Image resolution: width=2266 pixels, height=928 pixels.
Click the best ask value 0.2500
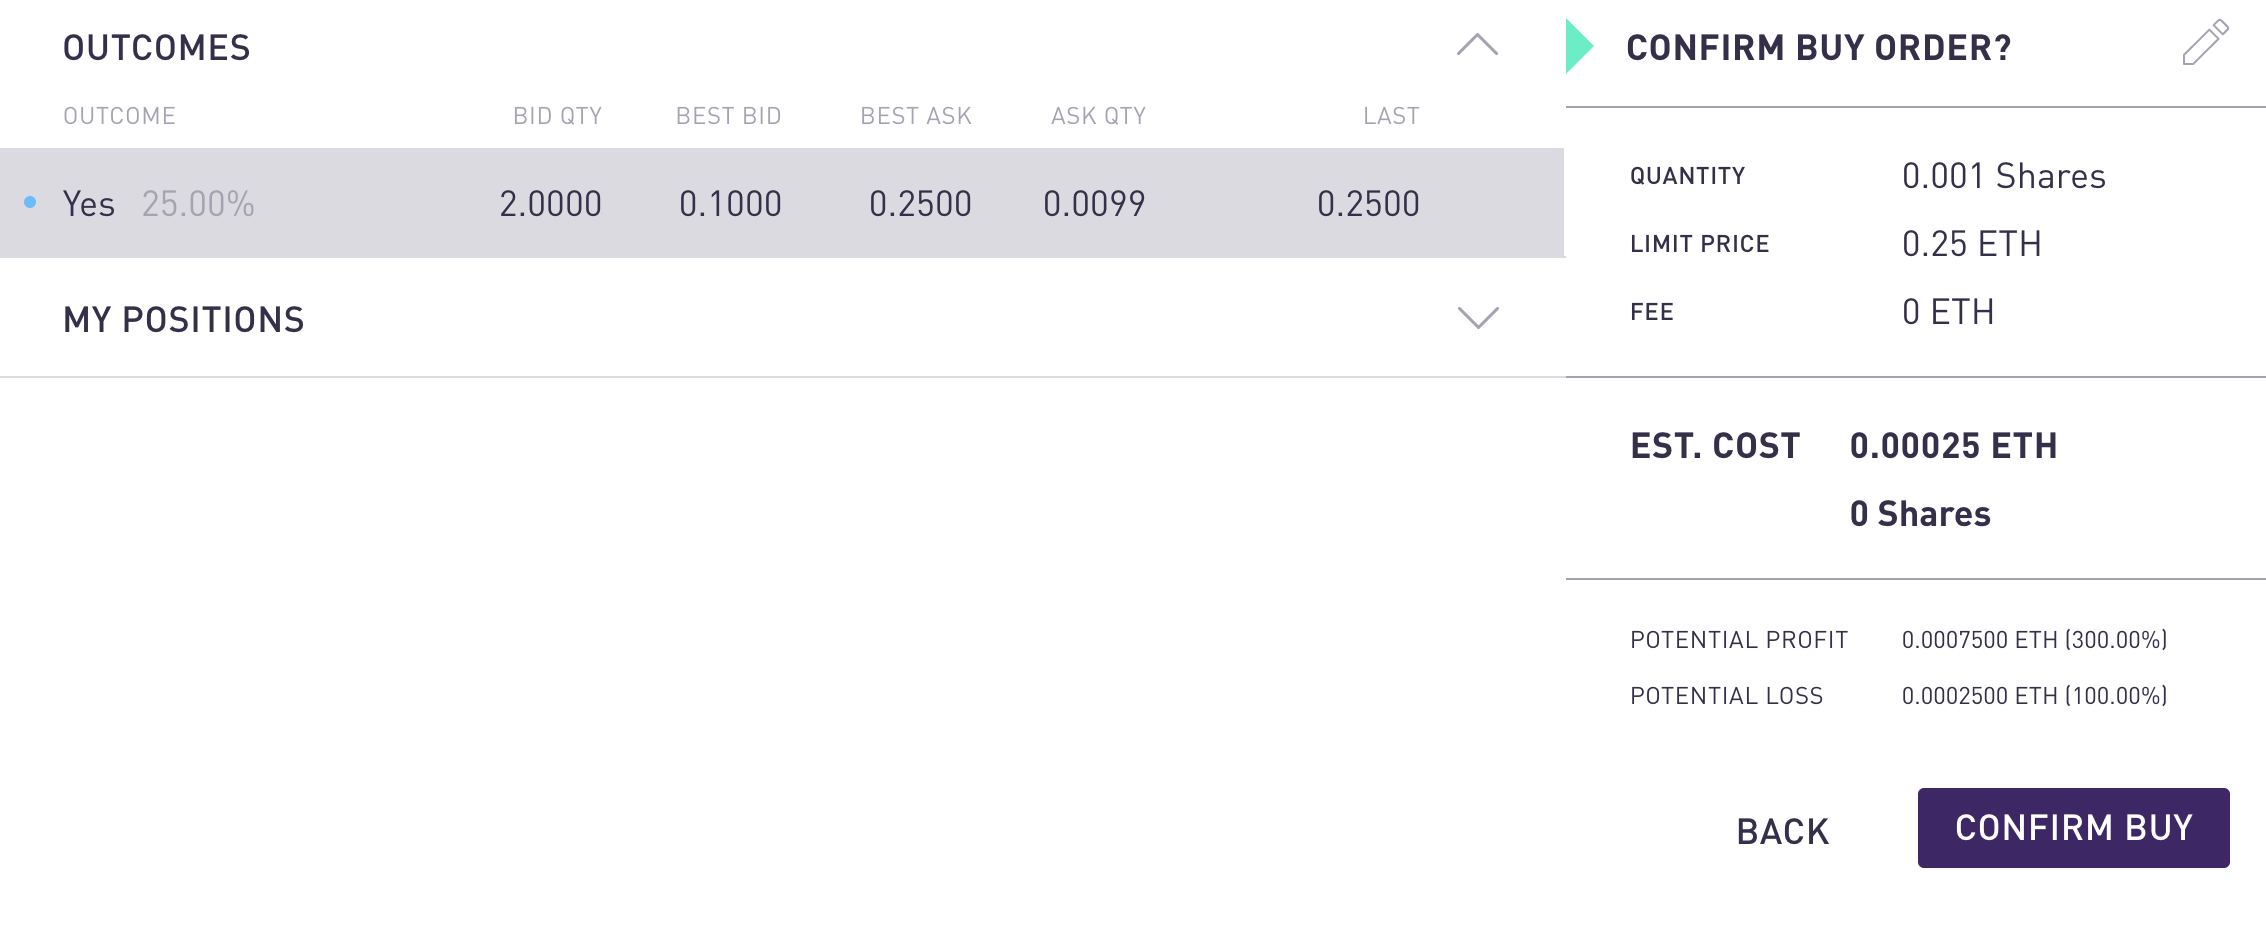coord(920,204)
